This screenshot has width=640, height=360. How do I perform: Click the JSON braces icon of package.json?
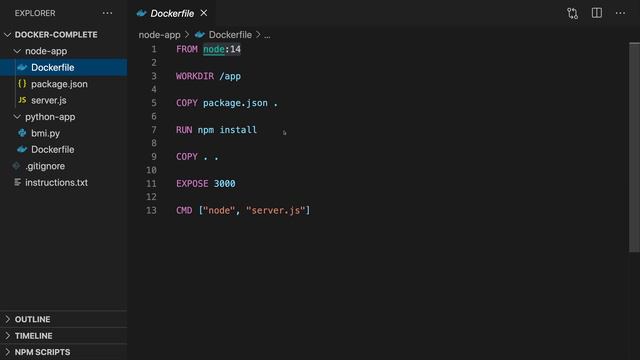[x=22, y=84]
